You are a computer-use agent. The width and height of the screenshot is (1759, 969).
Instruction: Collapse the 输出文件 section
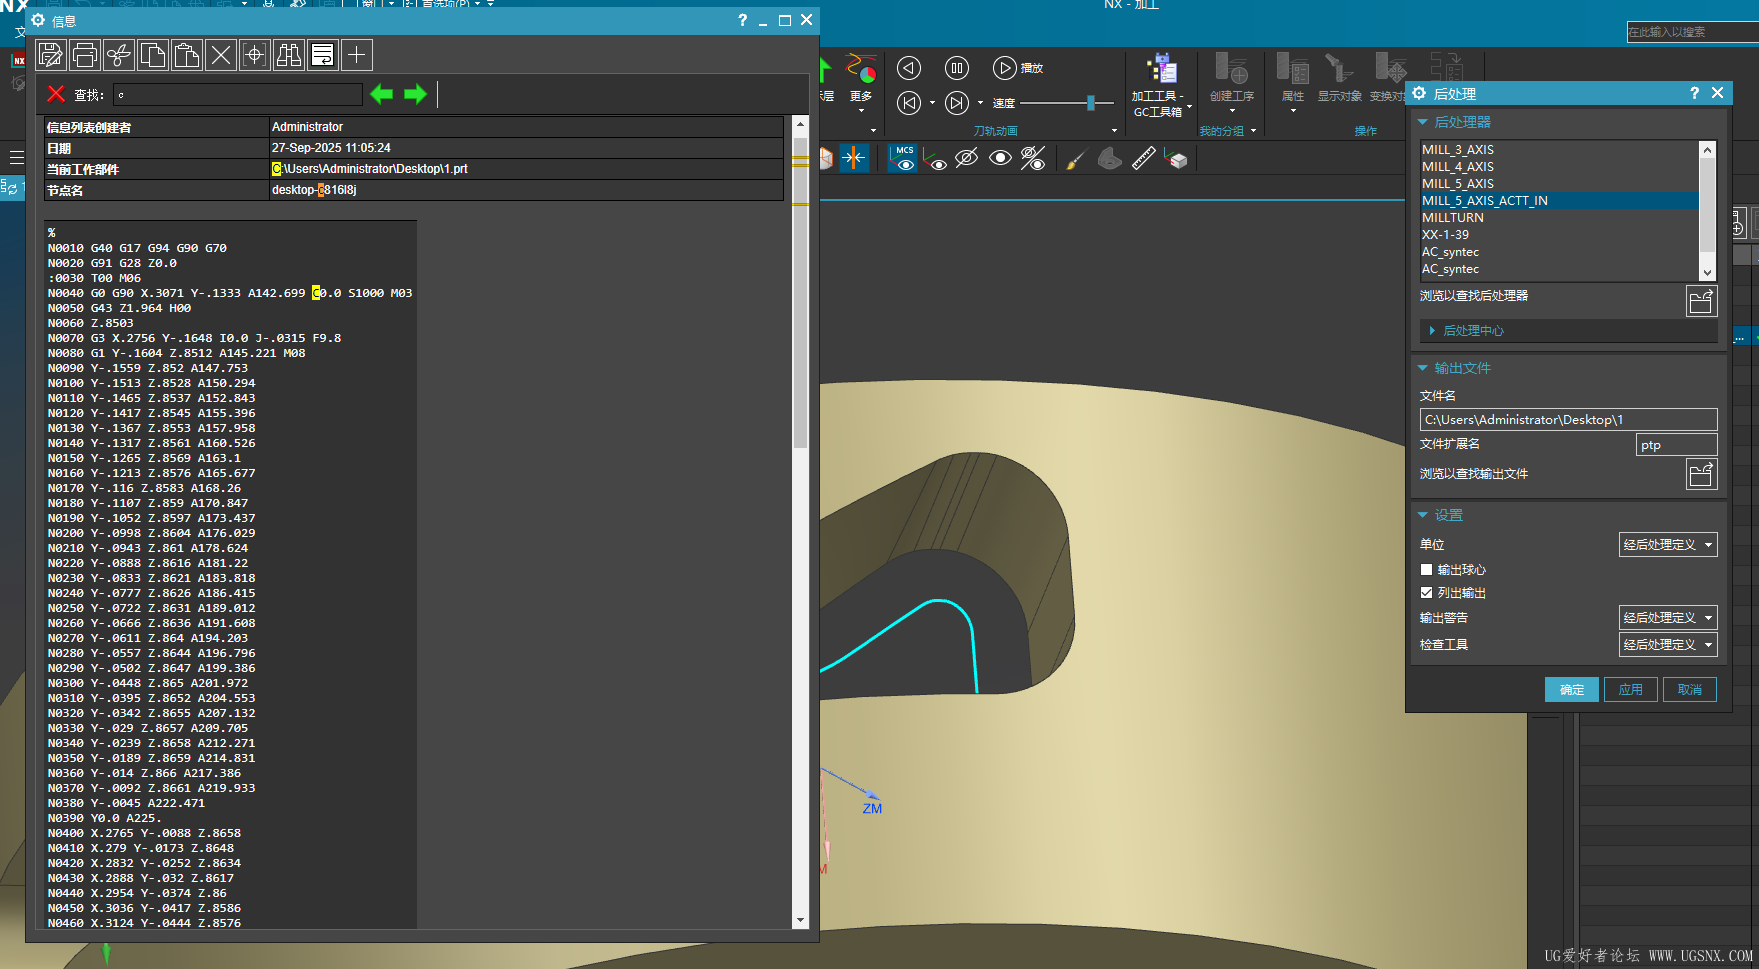point(1423,368)
